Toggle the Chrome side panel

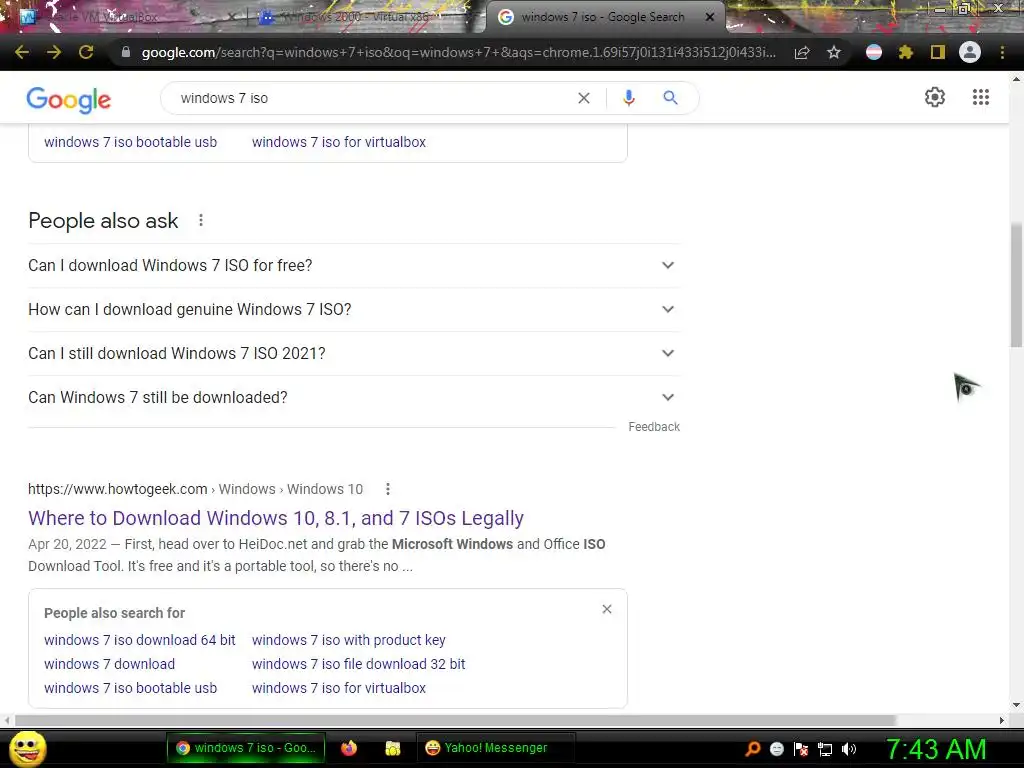click(938, 52)
